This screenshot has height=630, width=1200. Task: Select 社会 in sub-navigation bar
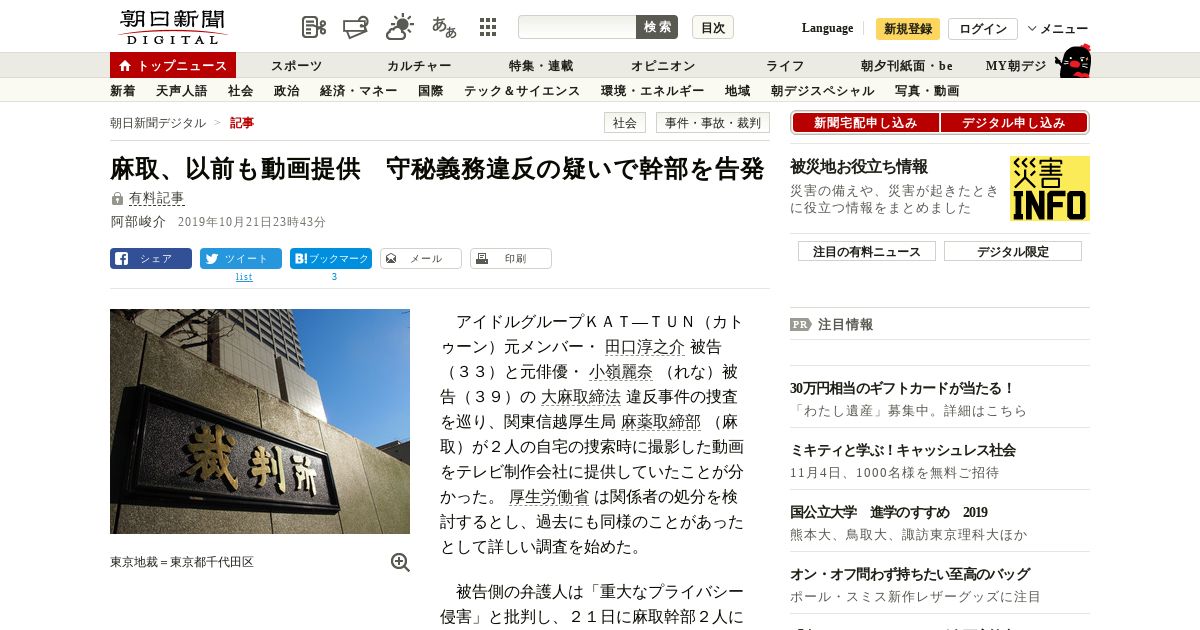(x=241, y=91)
